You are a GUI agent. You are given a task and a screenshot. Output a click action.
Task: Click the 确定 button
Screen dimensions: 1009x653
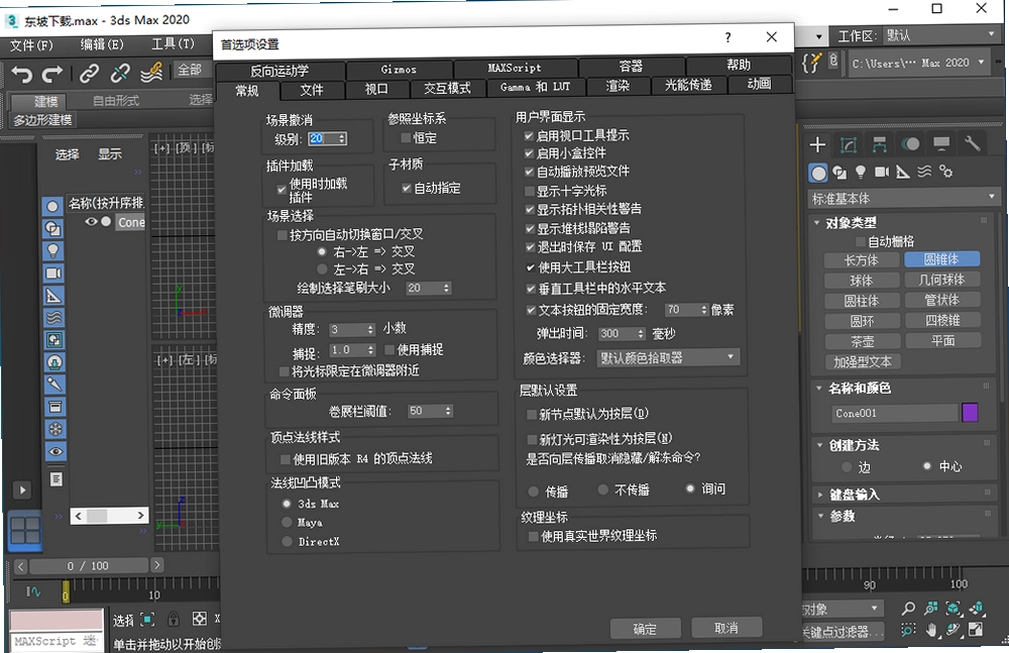pos(645,629)
